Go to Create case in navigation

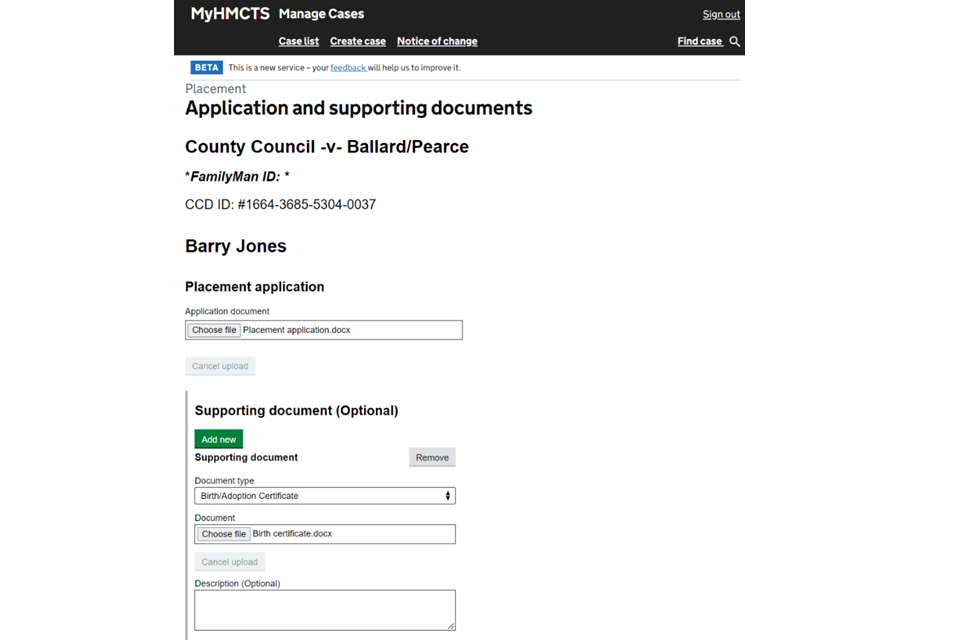tap(357, 42)
